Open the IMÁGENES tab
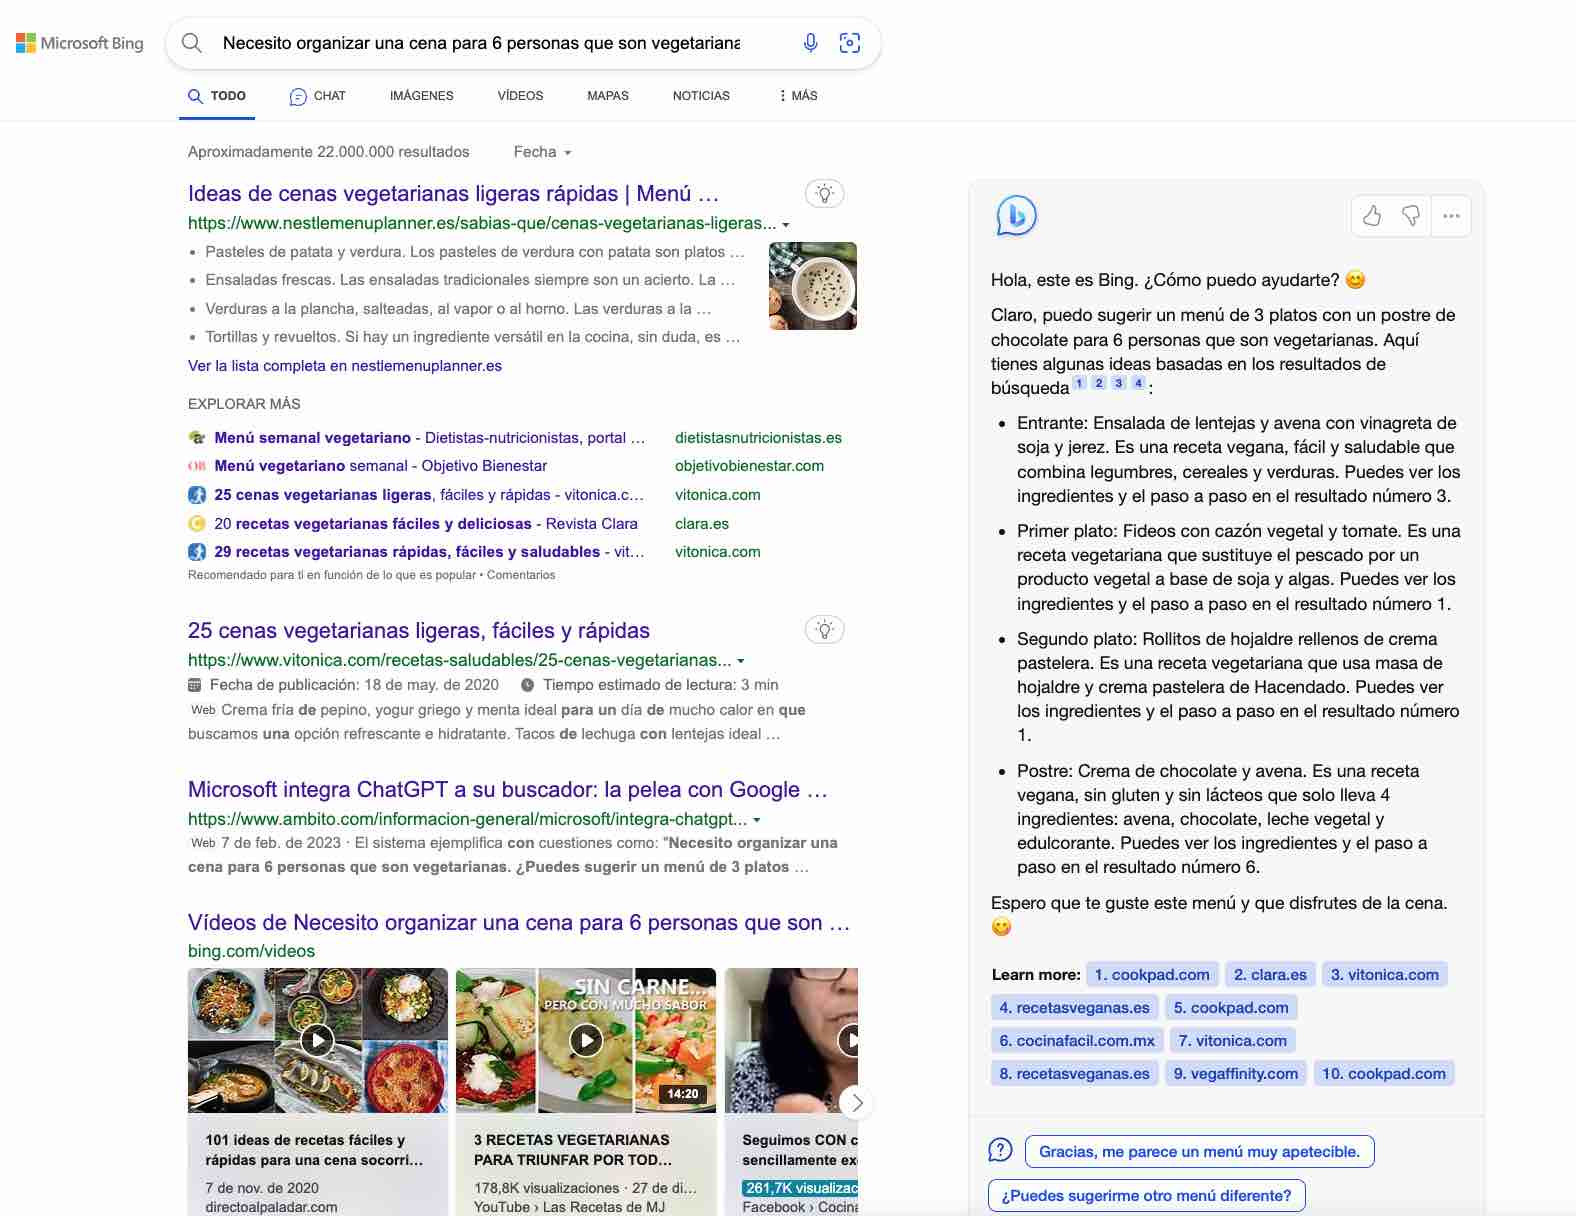Viewport: 1576px width, 1216px height. [421, 96]
